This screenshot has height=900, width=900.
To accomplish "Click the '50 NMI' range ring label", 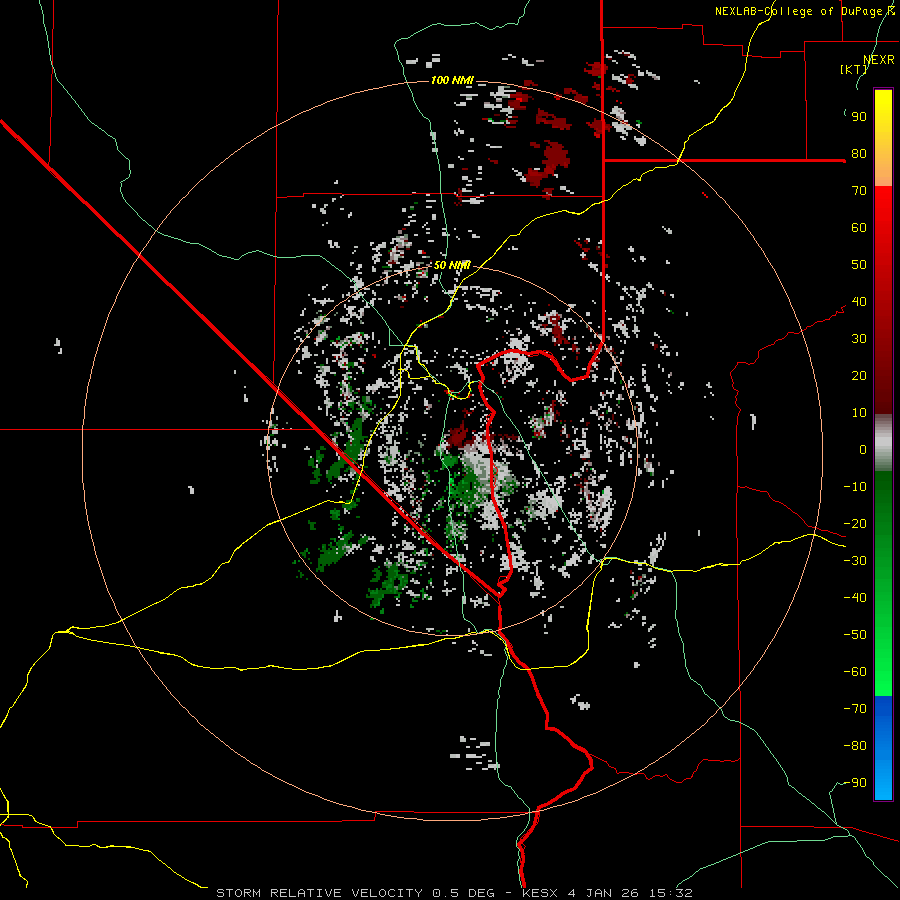I will [x=452, y=265].
